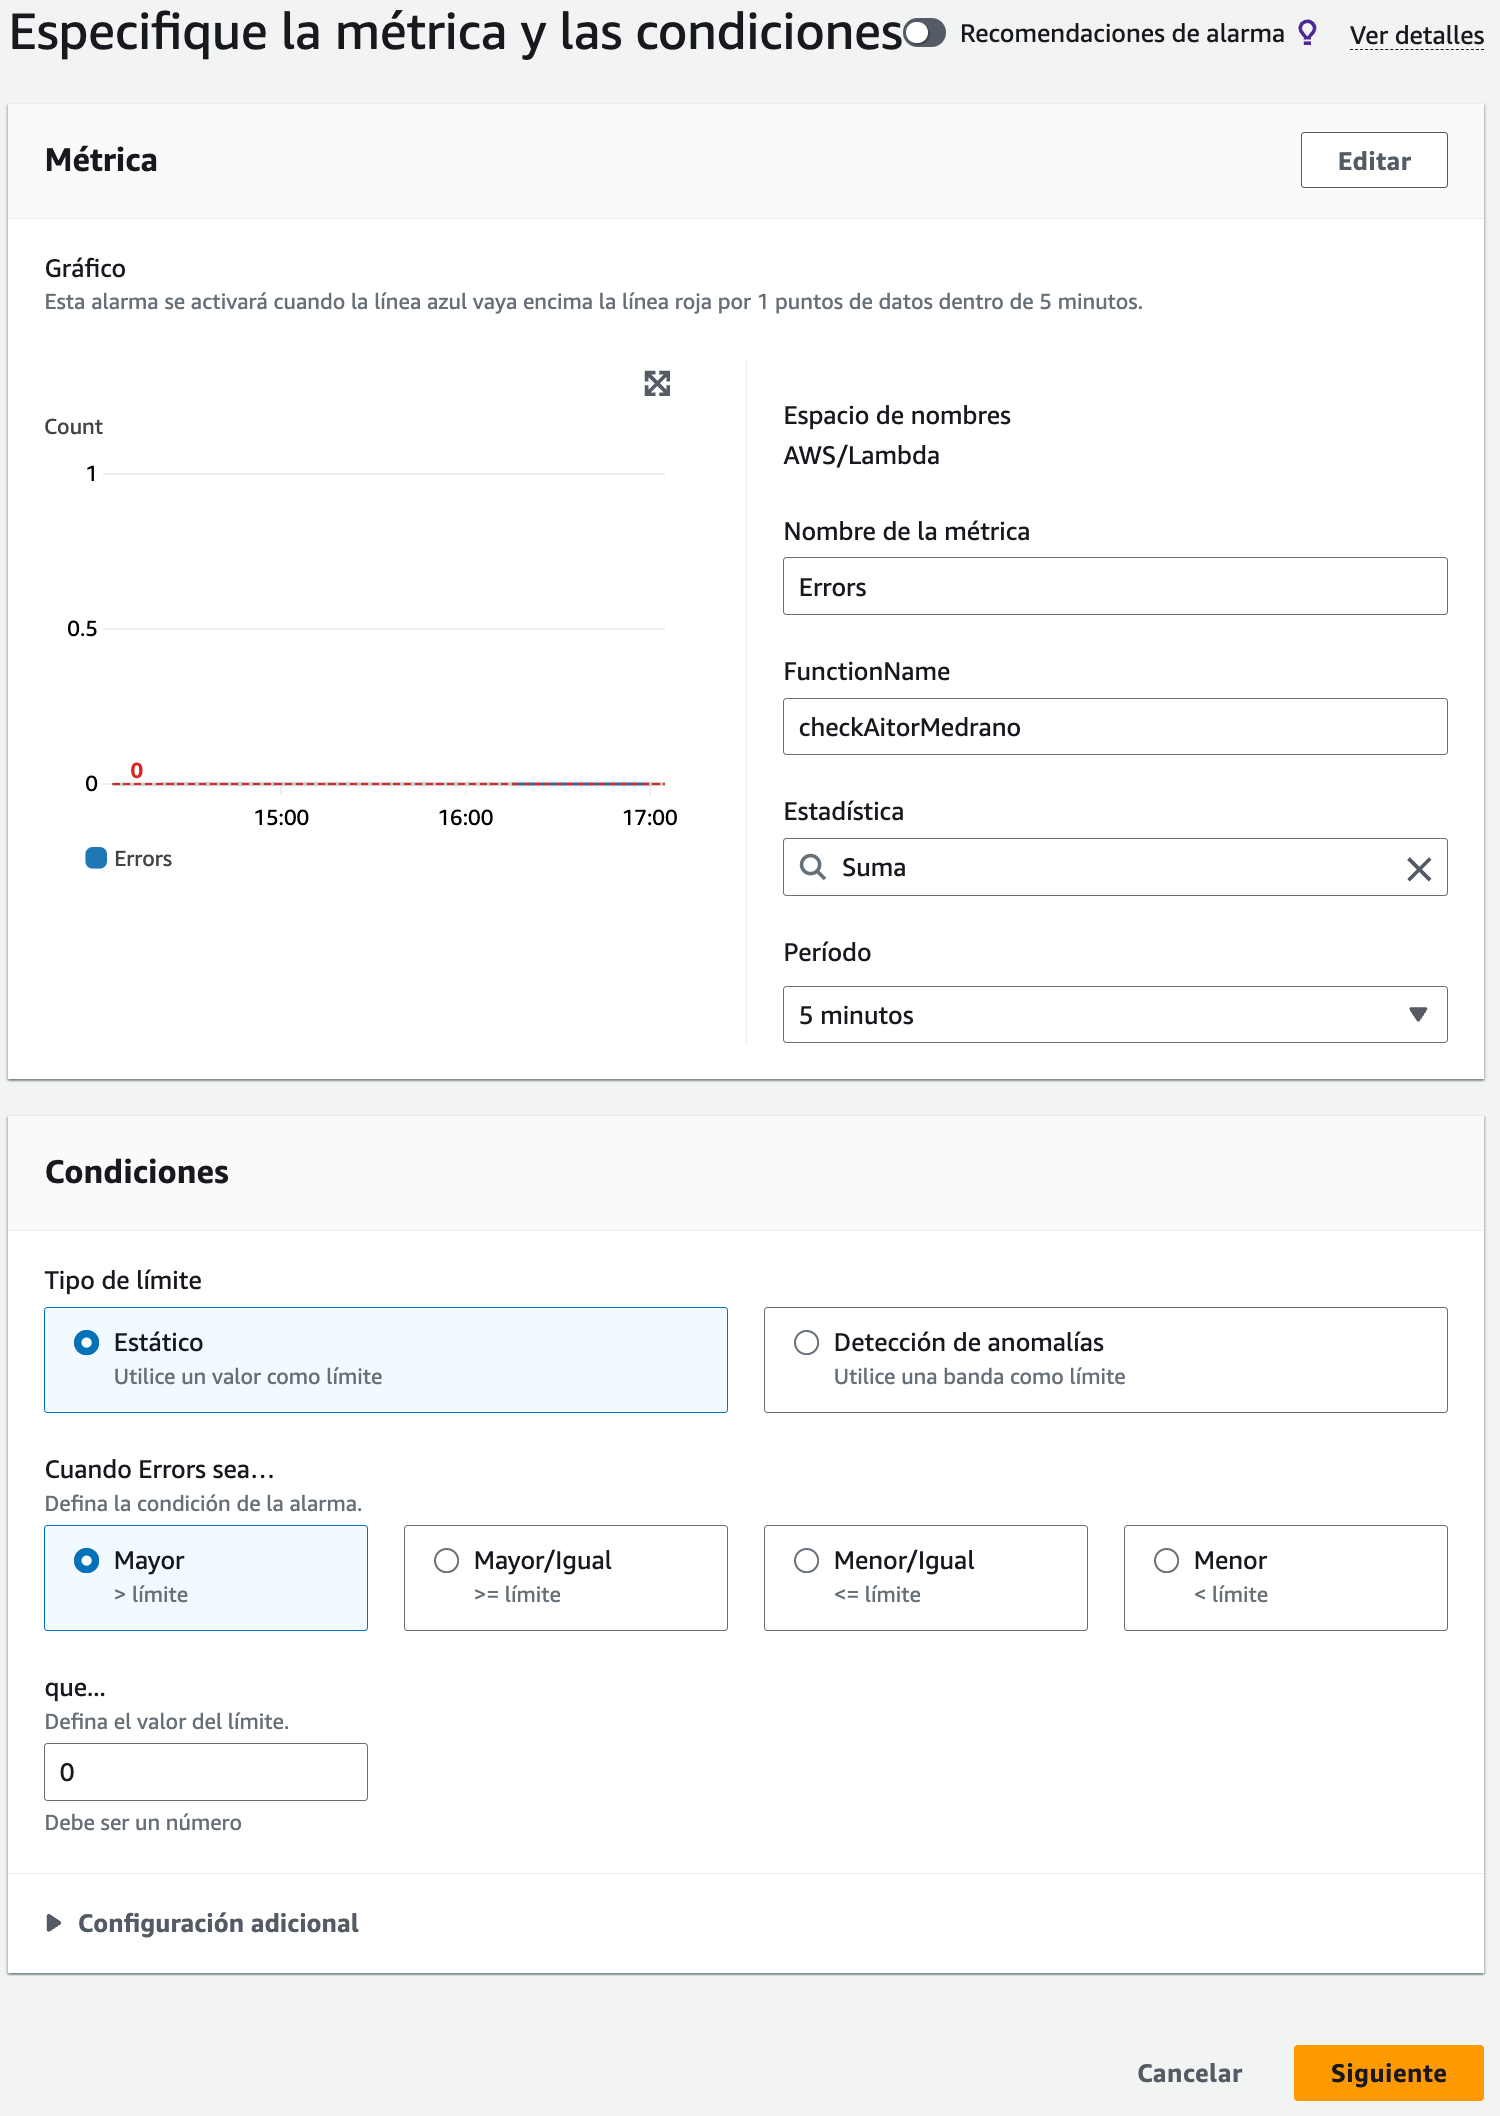This screenshot has height=2116, width=1500.
Task: Click the 15:00 time axis label
Action: pos(281,818)
